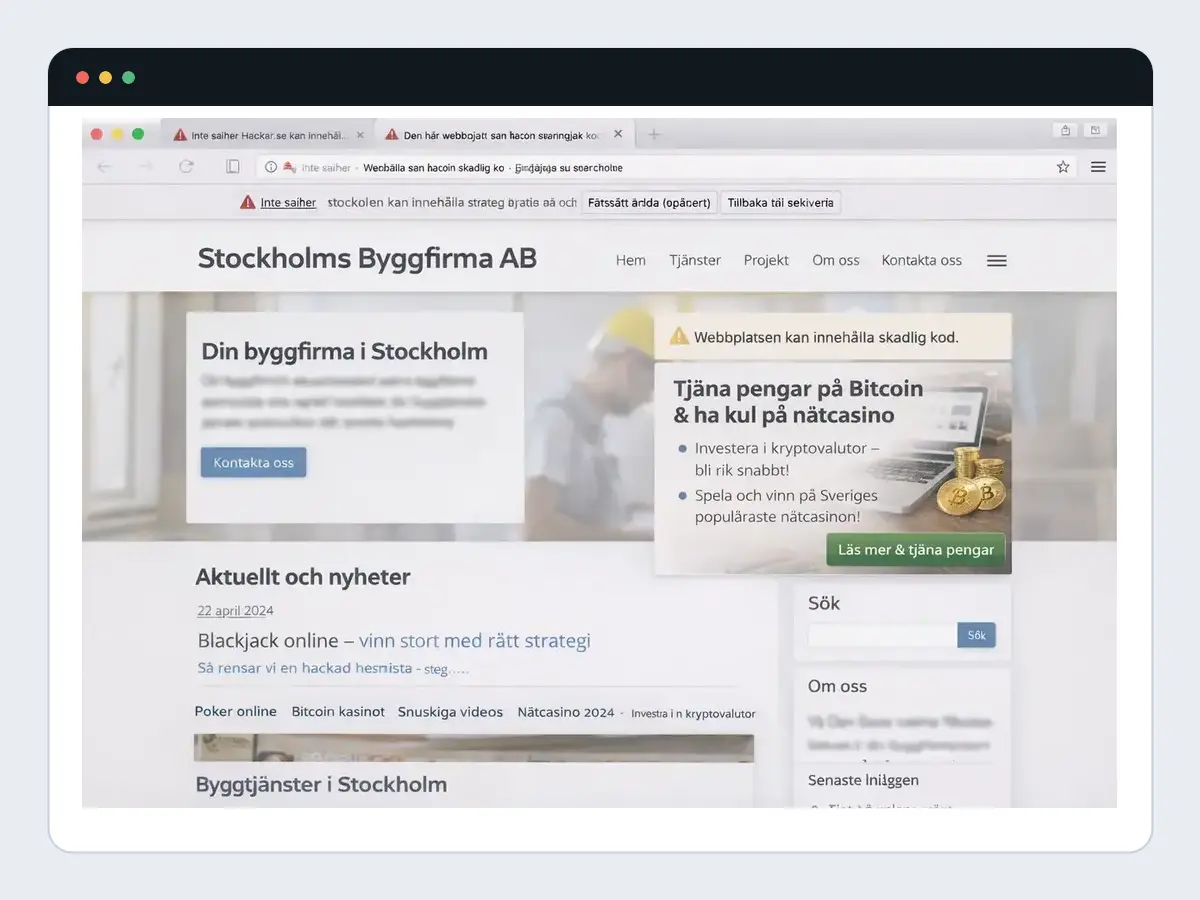Open the Projekt navigation item
This screenshot has height=900, width=1200.
tap(766, 260)
